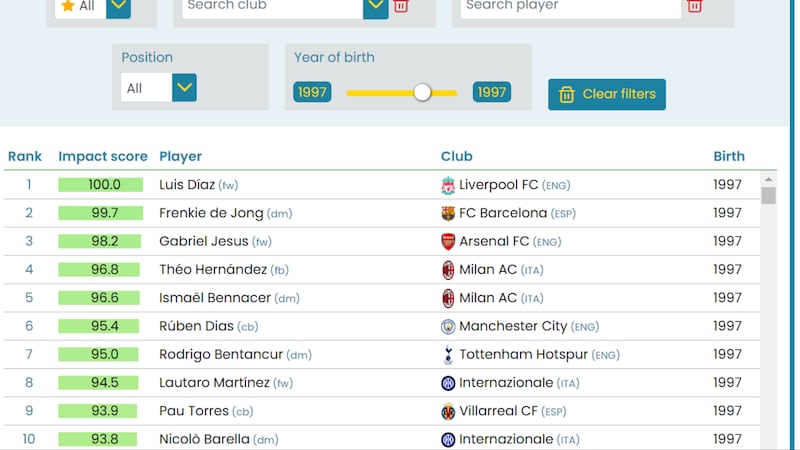Sort table by Birth column header

729,156
